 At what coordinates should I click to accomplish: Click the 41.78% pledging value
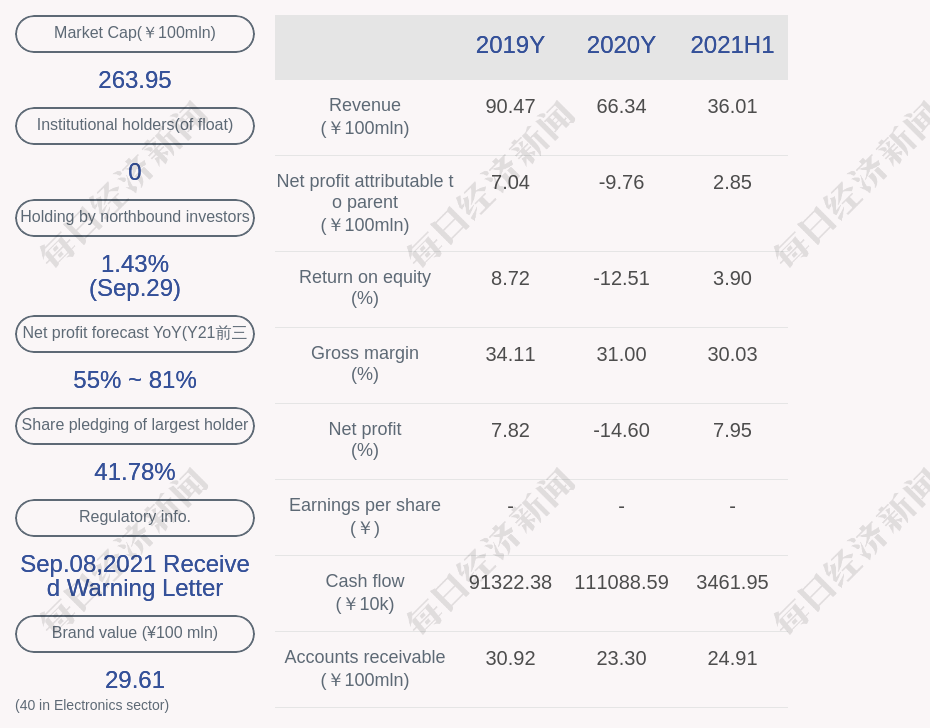134,471
